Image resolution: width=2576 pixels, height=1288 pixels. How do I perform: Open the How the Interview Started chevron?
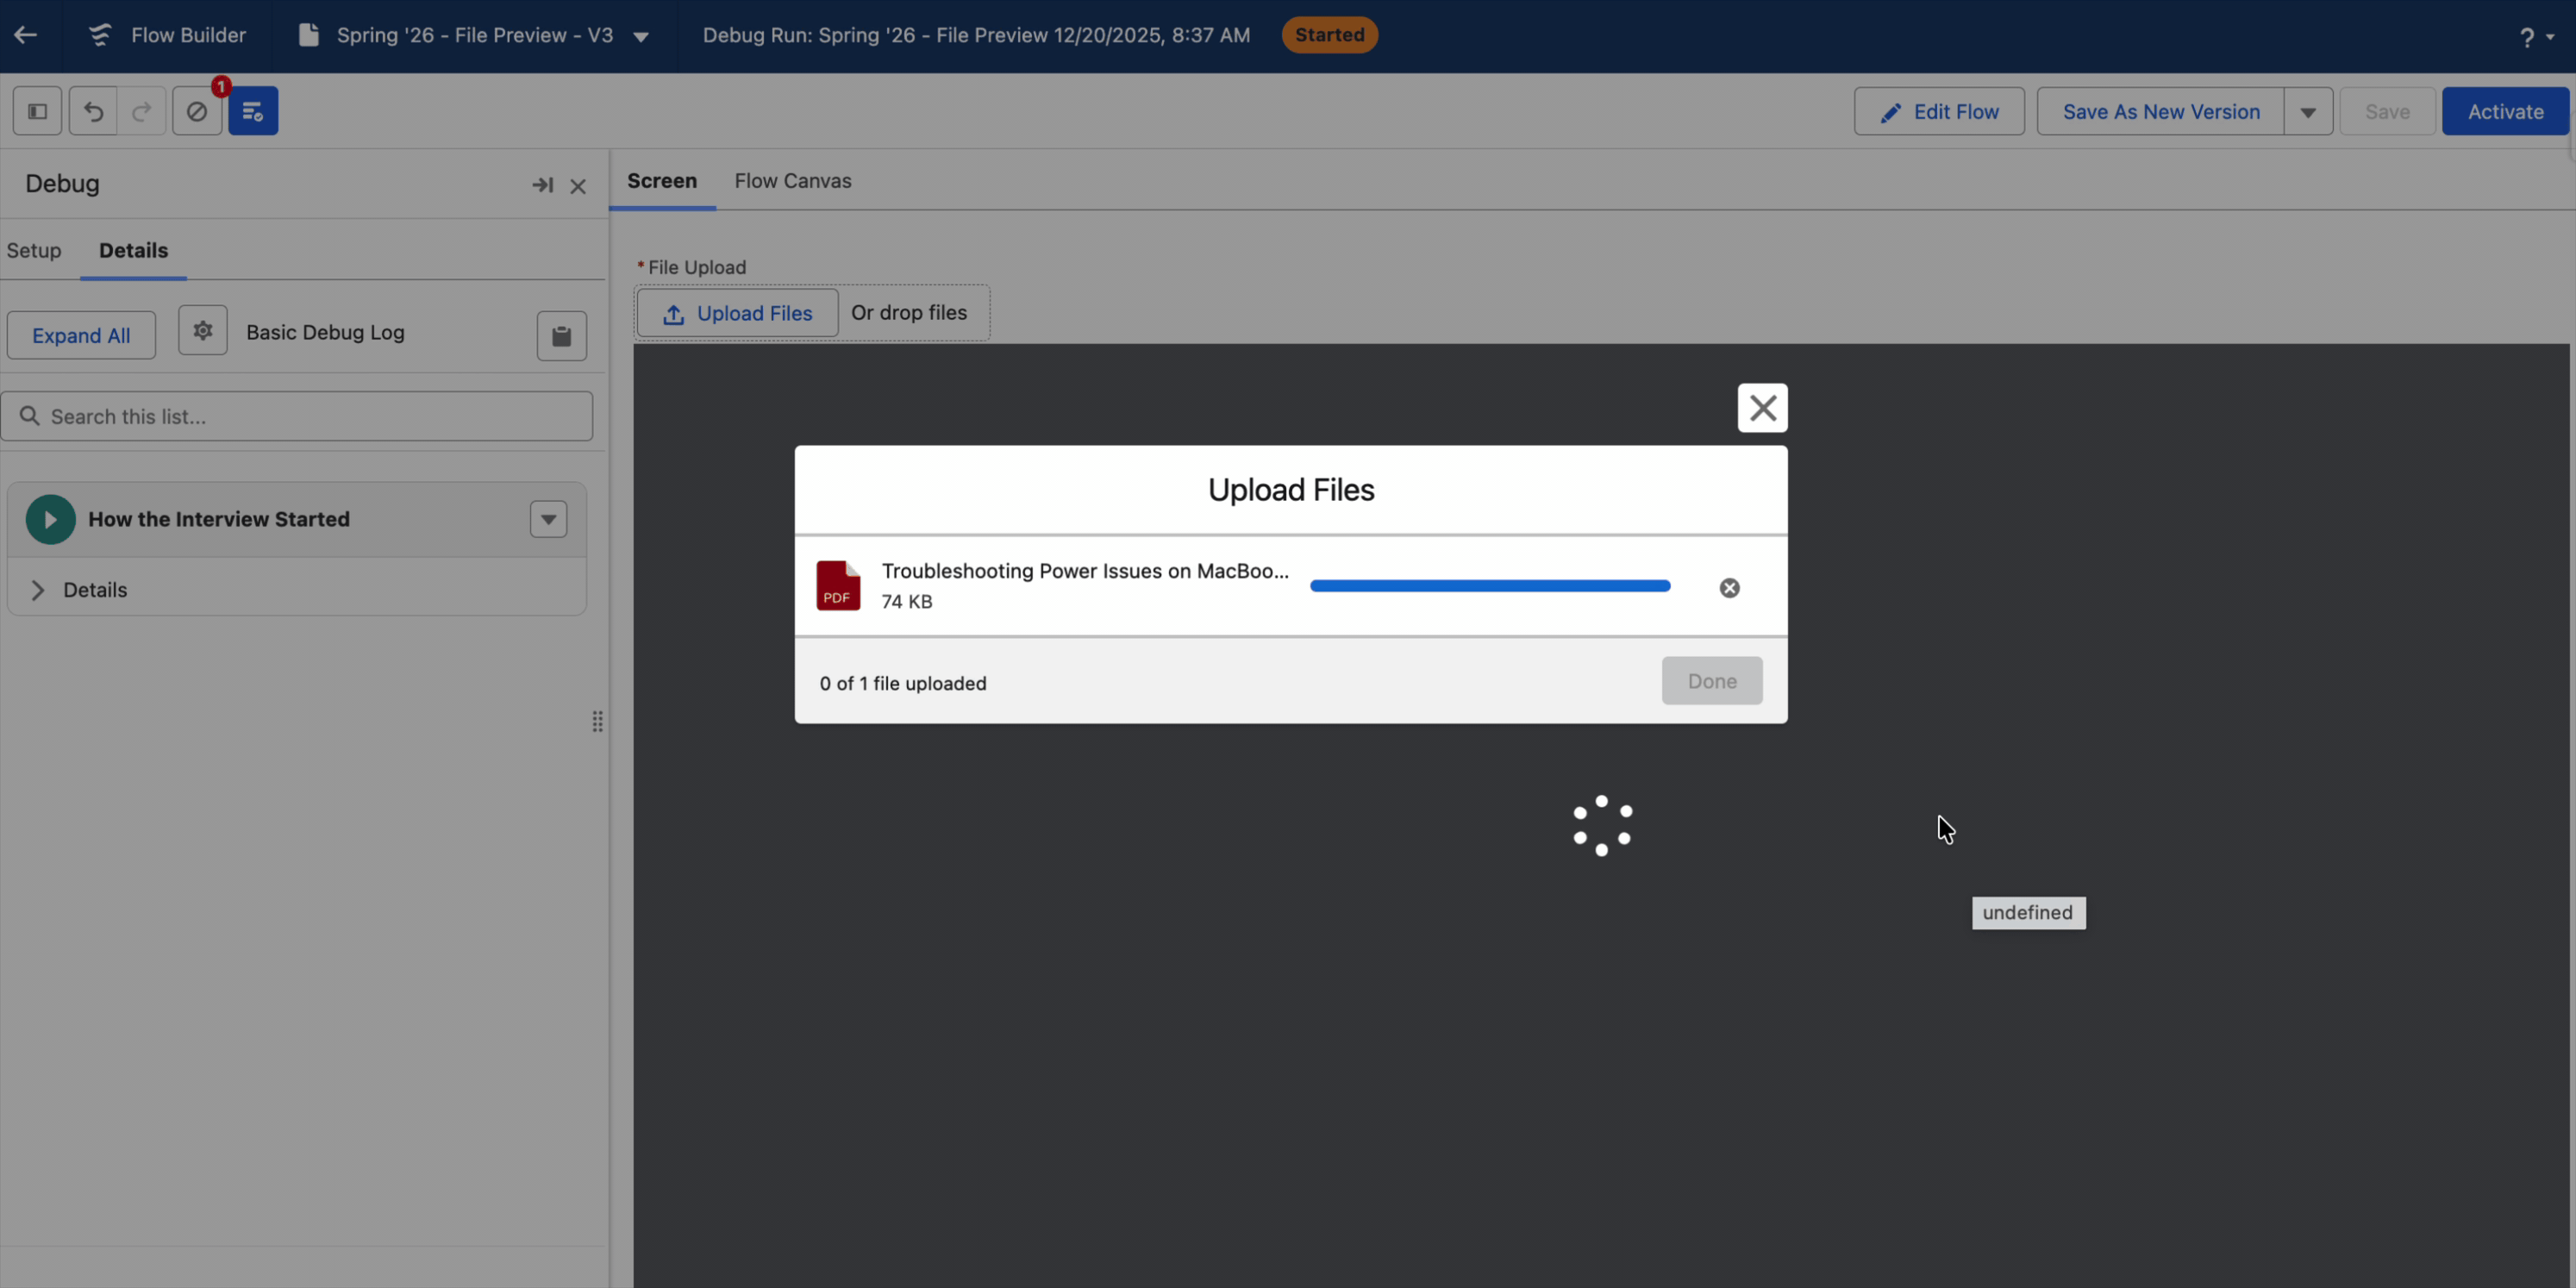tap(547, 519)
